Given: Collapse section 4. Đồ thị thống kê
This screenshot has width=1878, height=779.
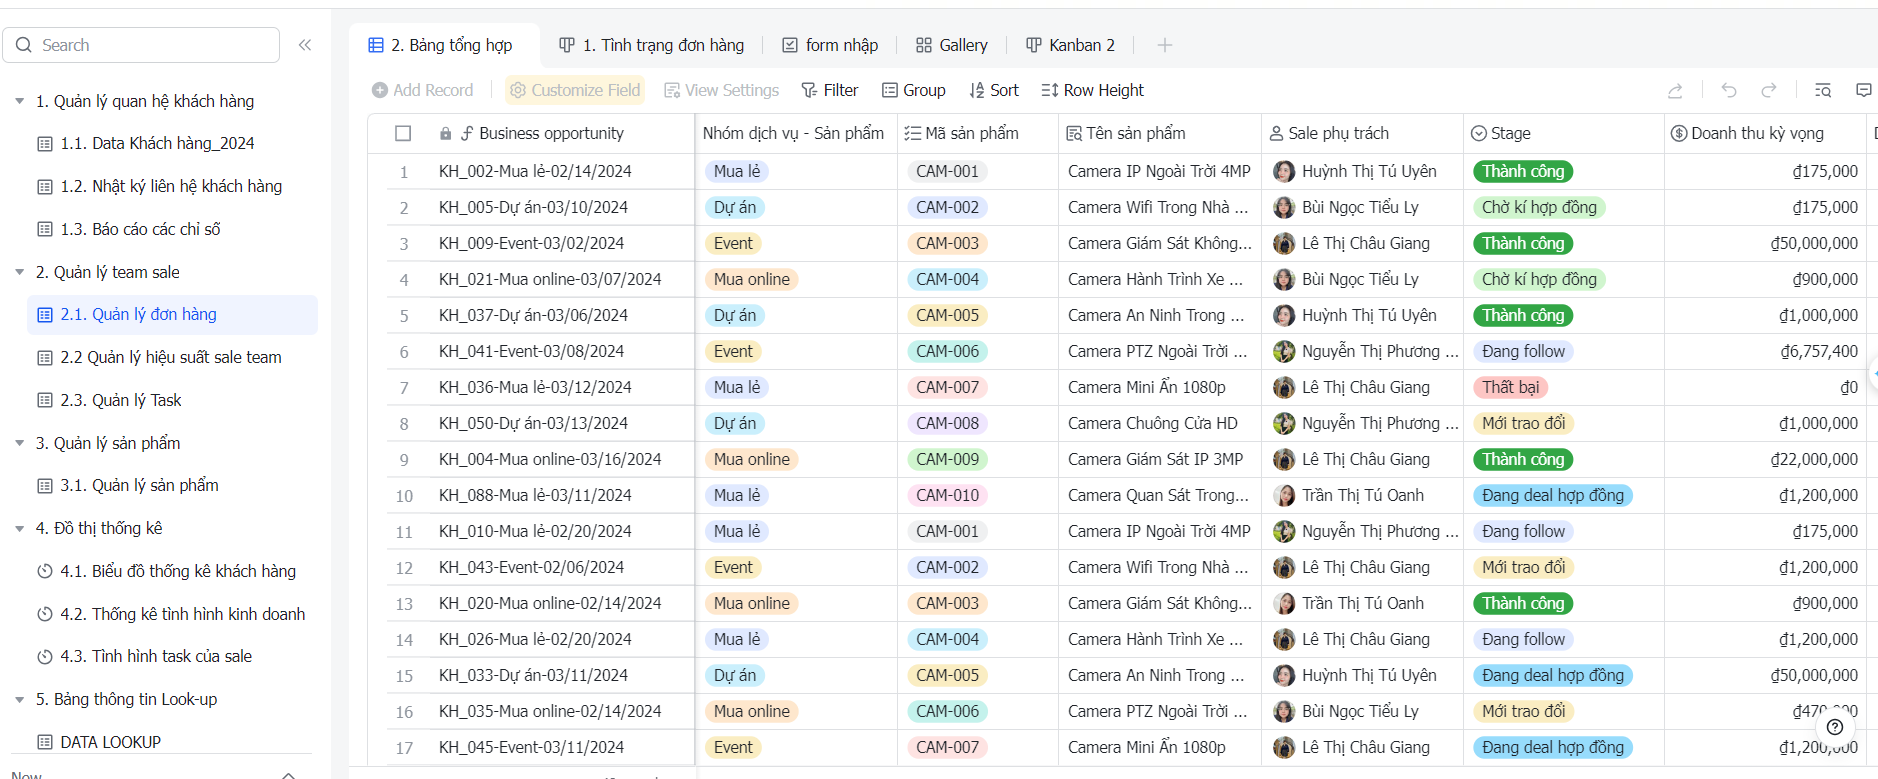Looking at the screenshot, I should (x=19, y=528).
